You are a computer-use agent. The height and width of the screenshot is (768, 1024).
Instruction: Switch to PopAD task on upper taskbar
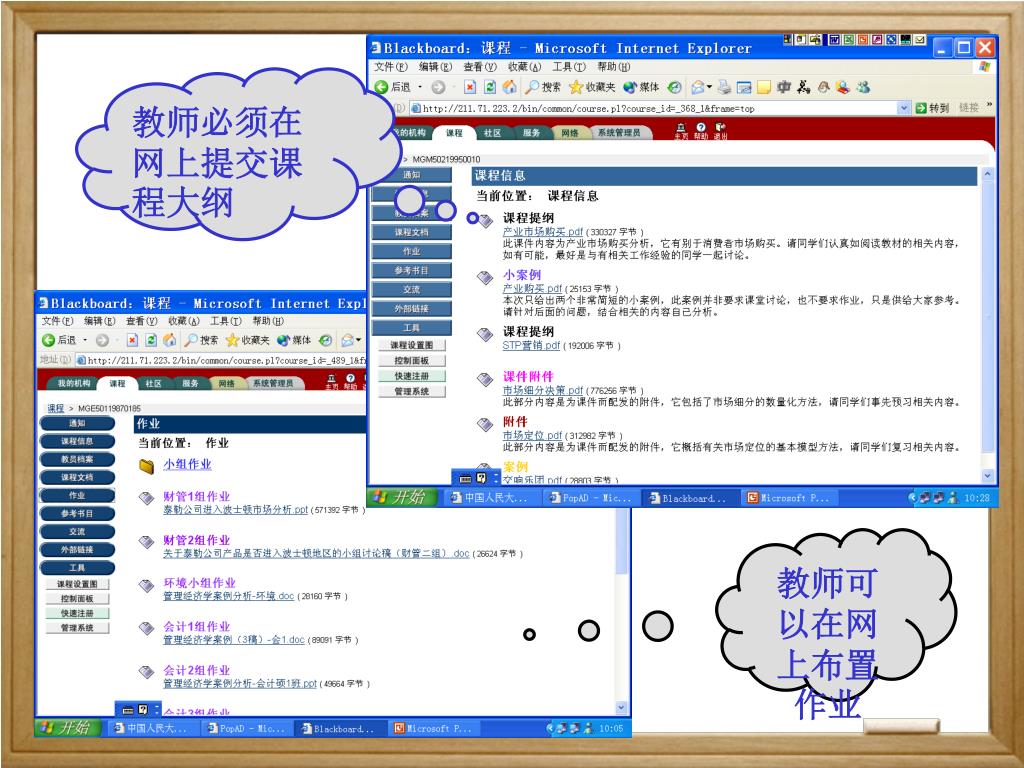coord(591,498)
